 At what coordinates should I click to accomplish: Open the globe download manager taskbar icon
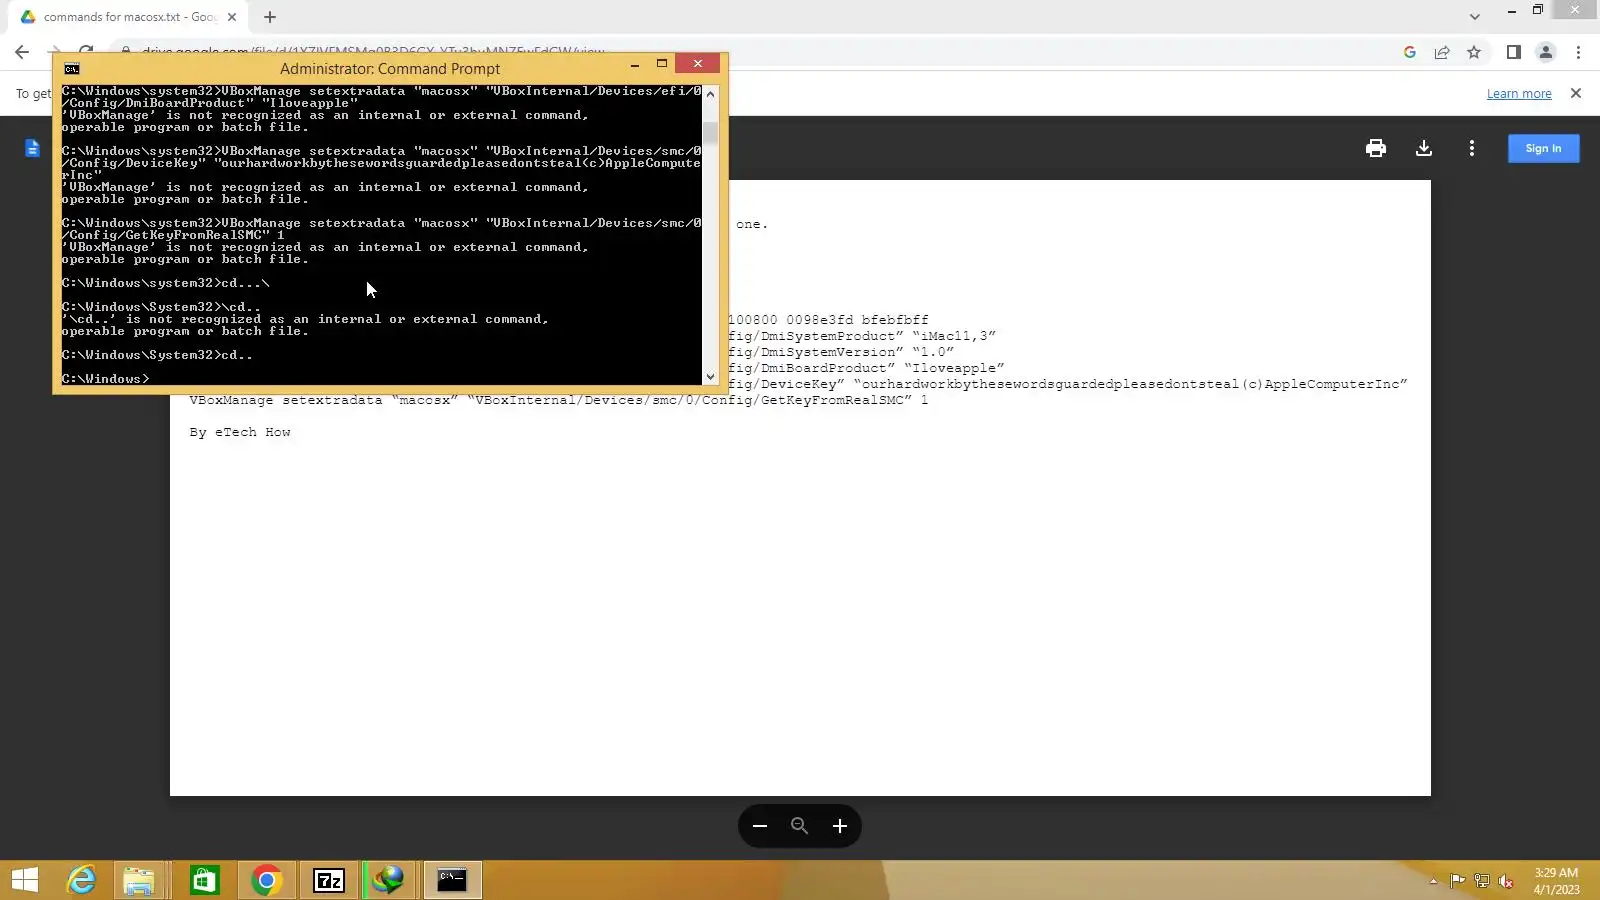[389, 880]
